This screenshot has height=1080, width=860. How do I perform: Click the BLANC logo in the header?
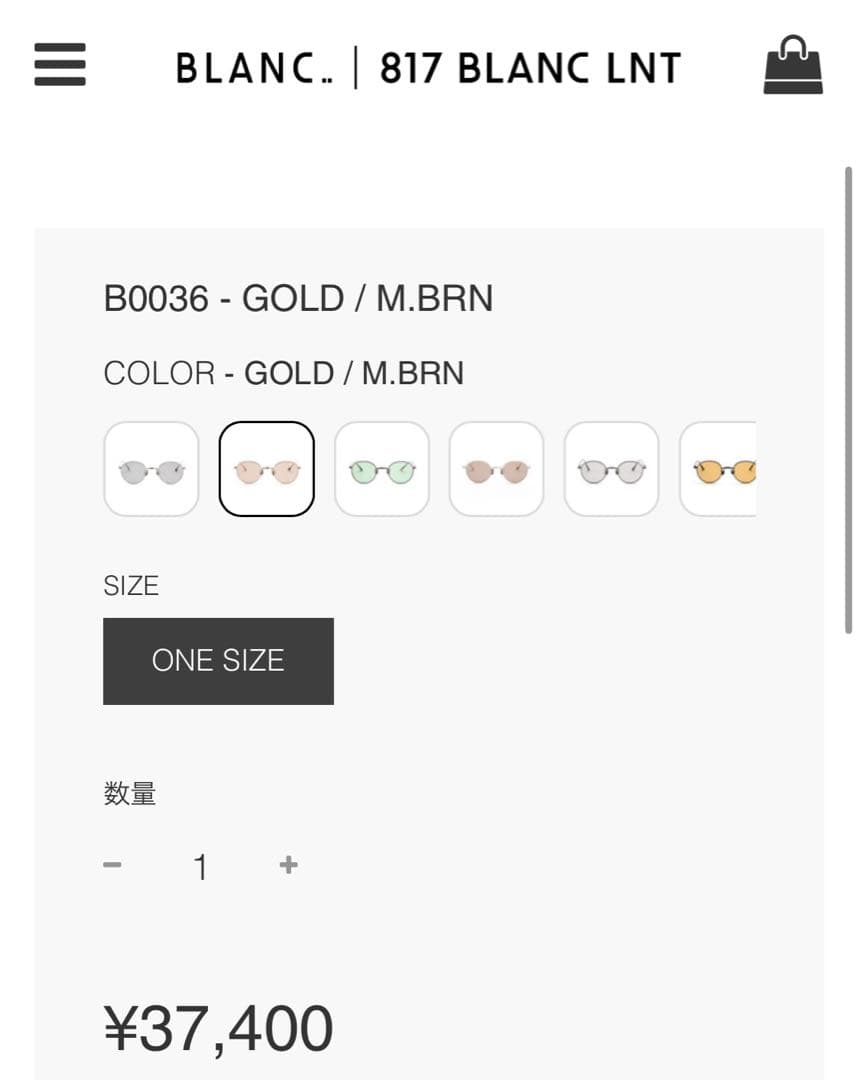click(x=255, y=66)
